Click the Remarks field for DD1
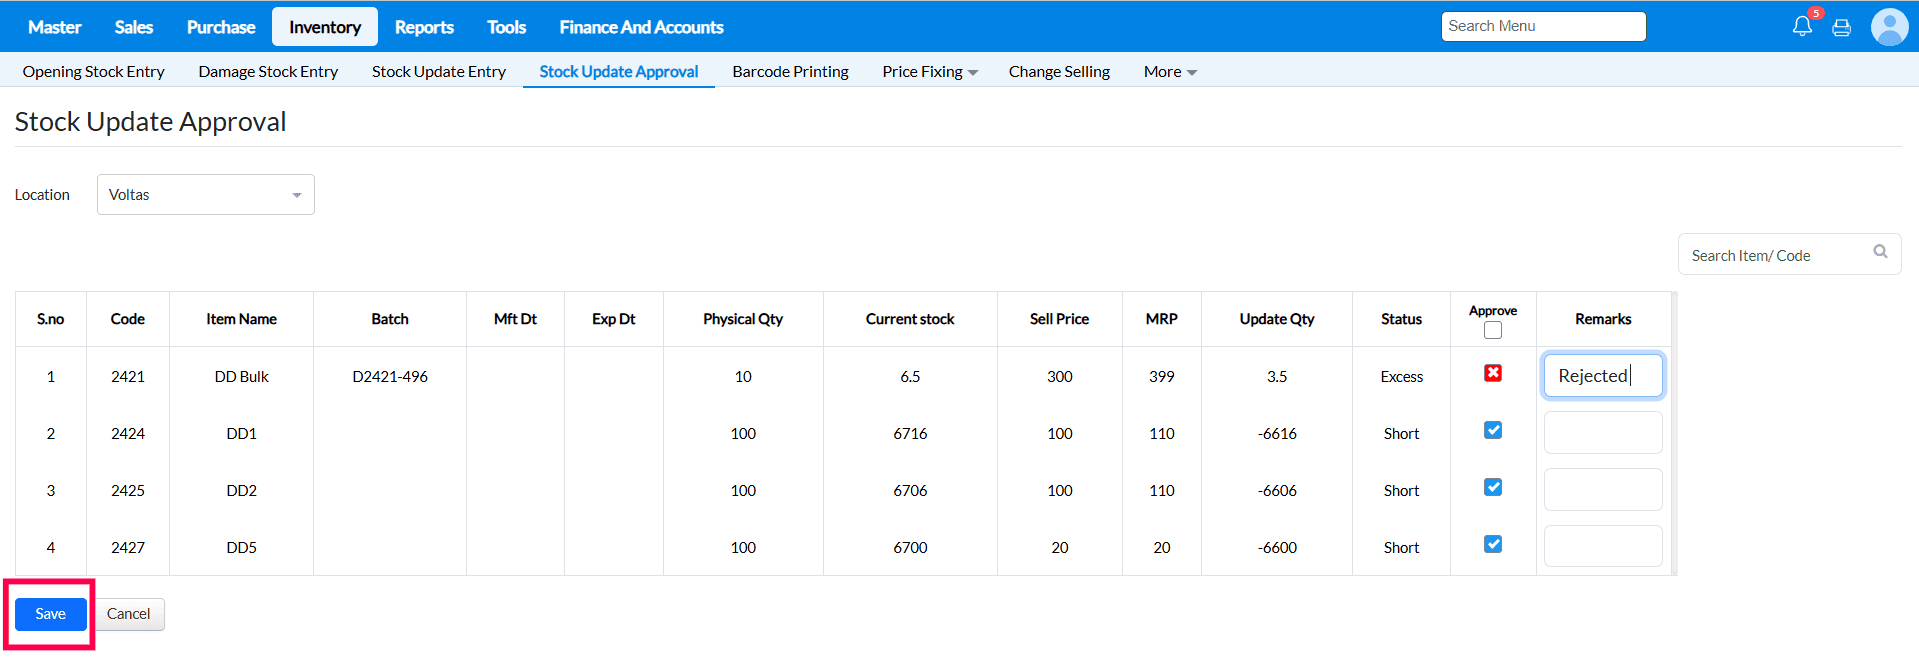 coord(1602,433)
